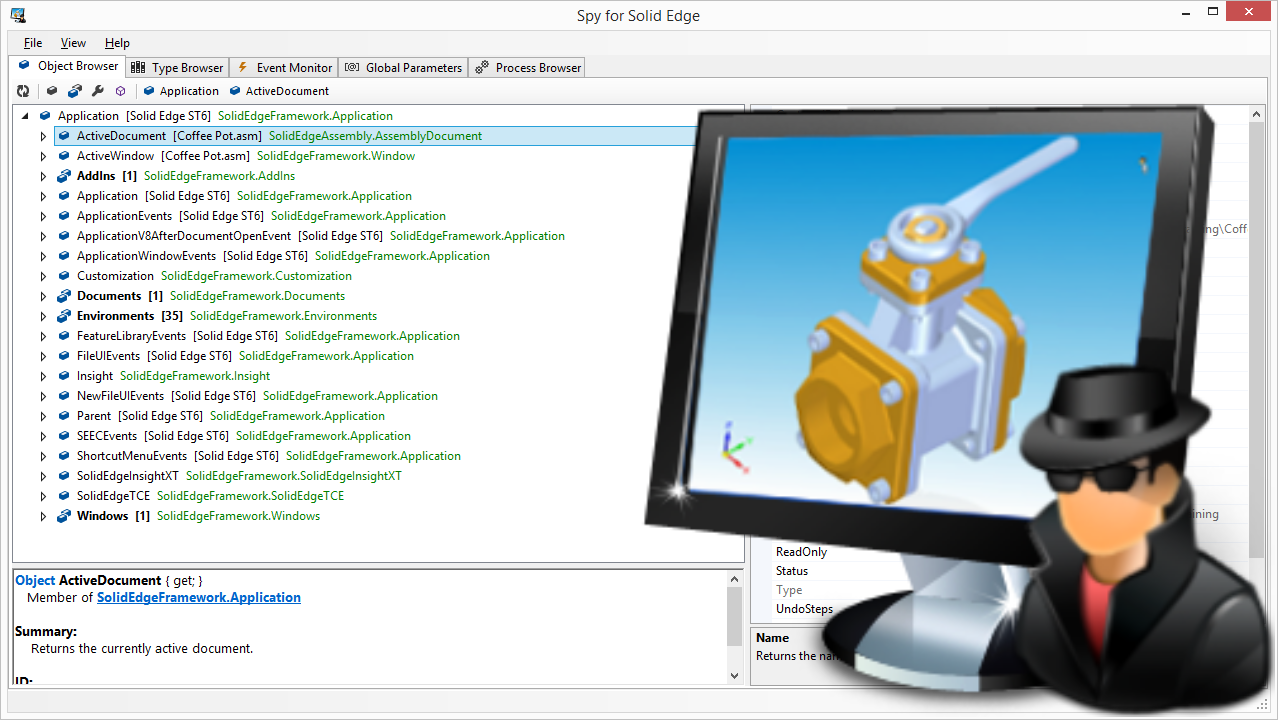Viewport: 1280px width, 720px height.
Task: Click the cube icon beside SEECEvents
Action: (x=64, y=436)
